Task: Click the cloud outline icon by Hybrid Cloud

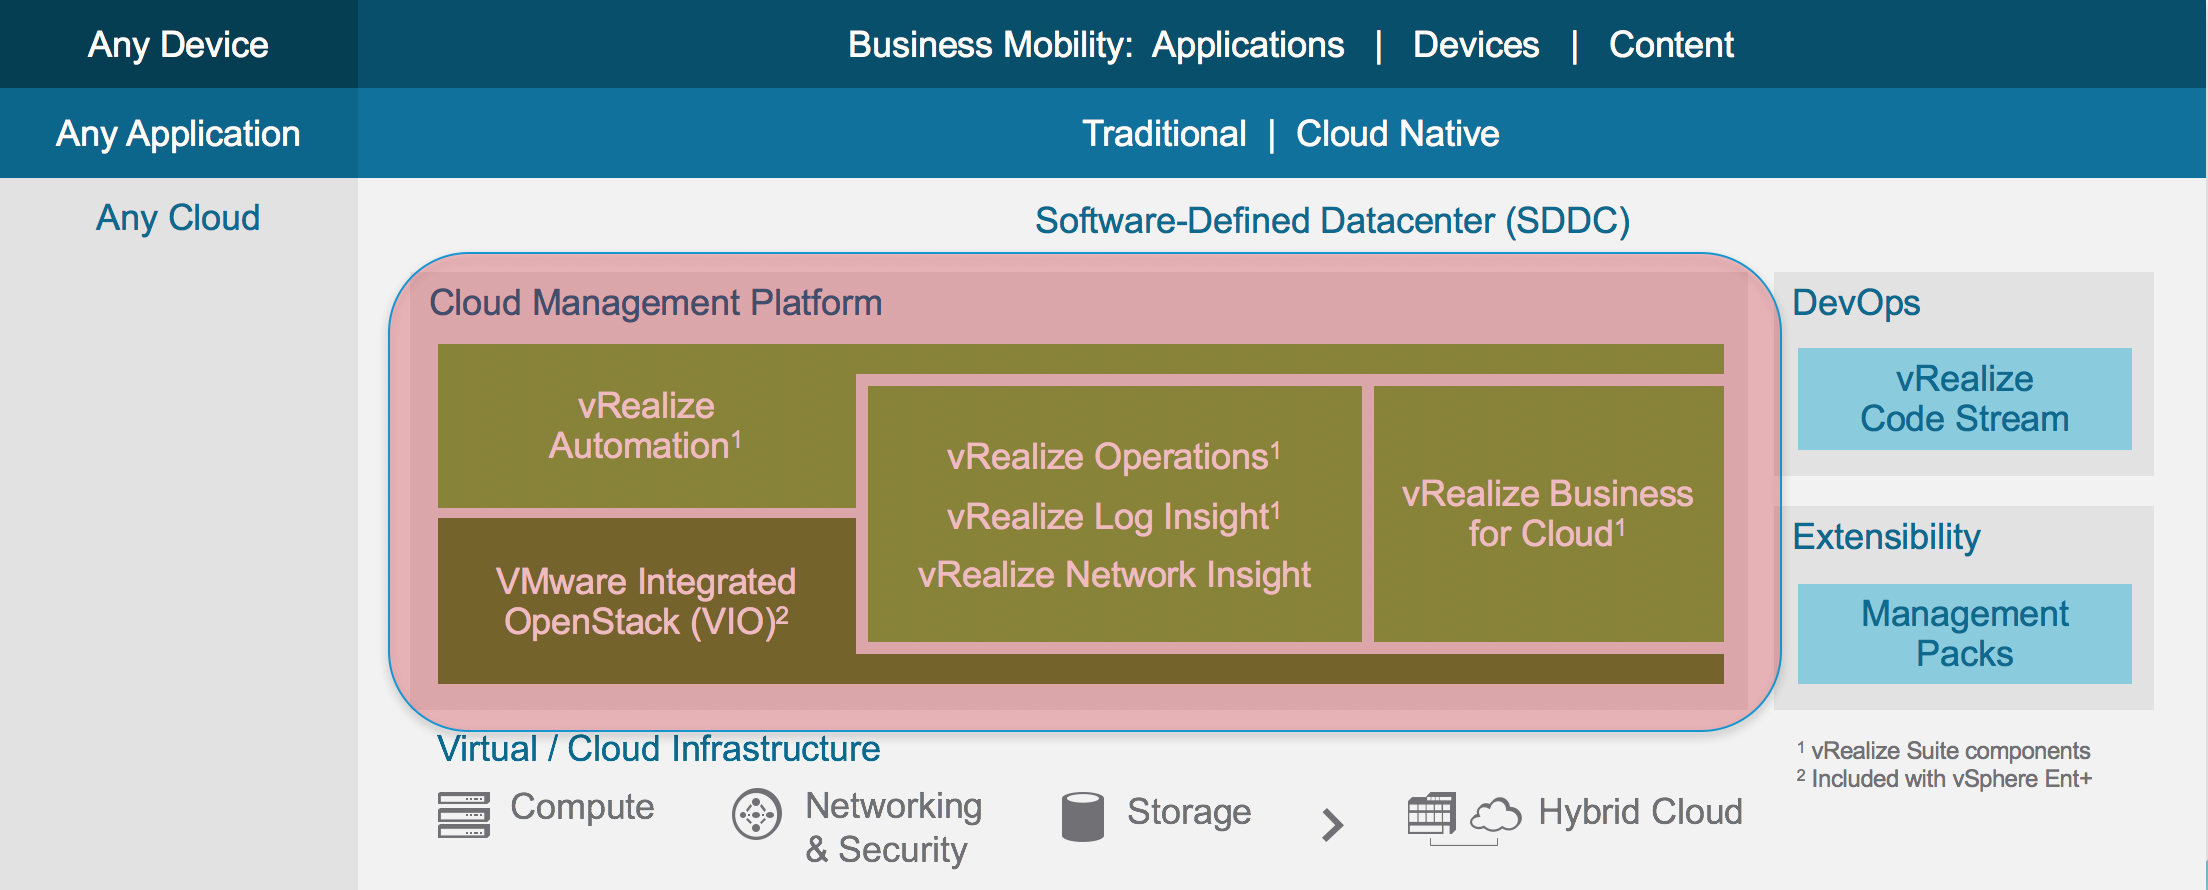Action: pos(1495,815)
